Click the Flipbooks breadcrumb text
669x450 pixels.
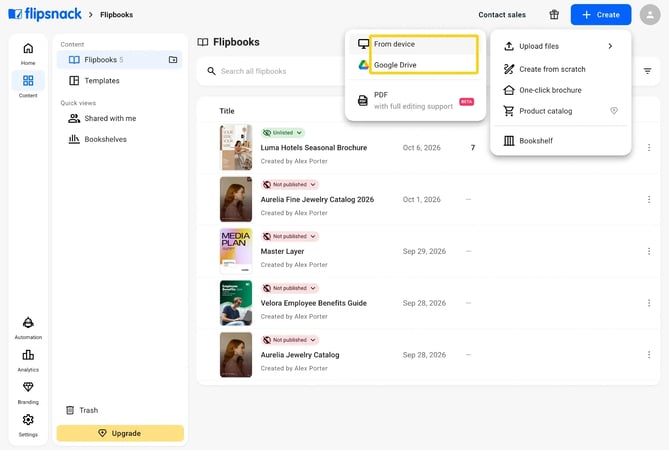click(x=116, y=15)
